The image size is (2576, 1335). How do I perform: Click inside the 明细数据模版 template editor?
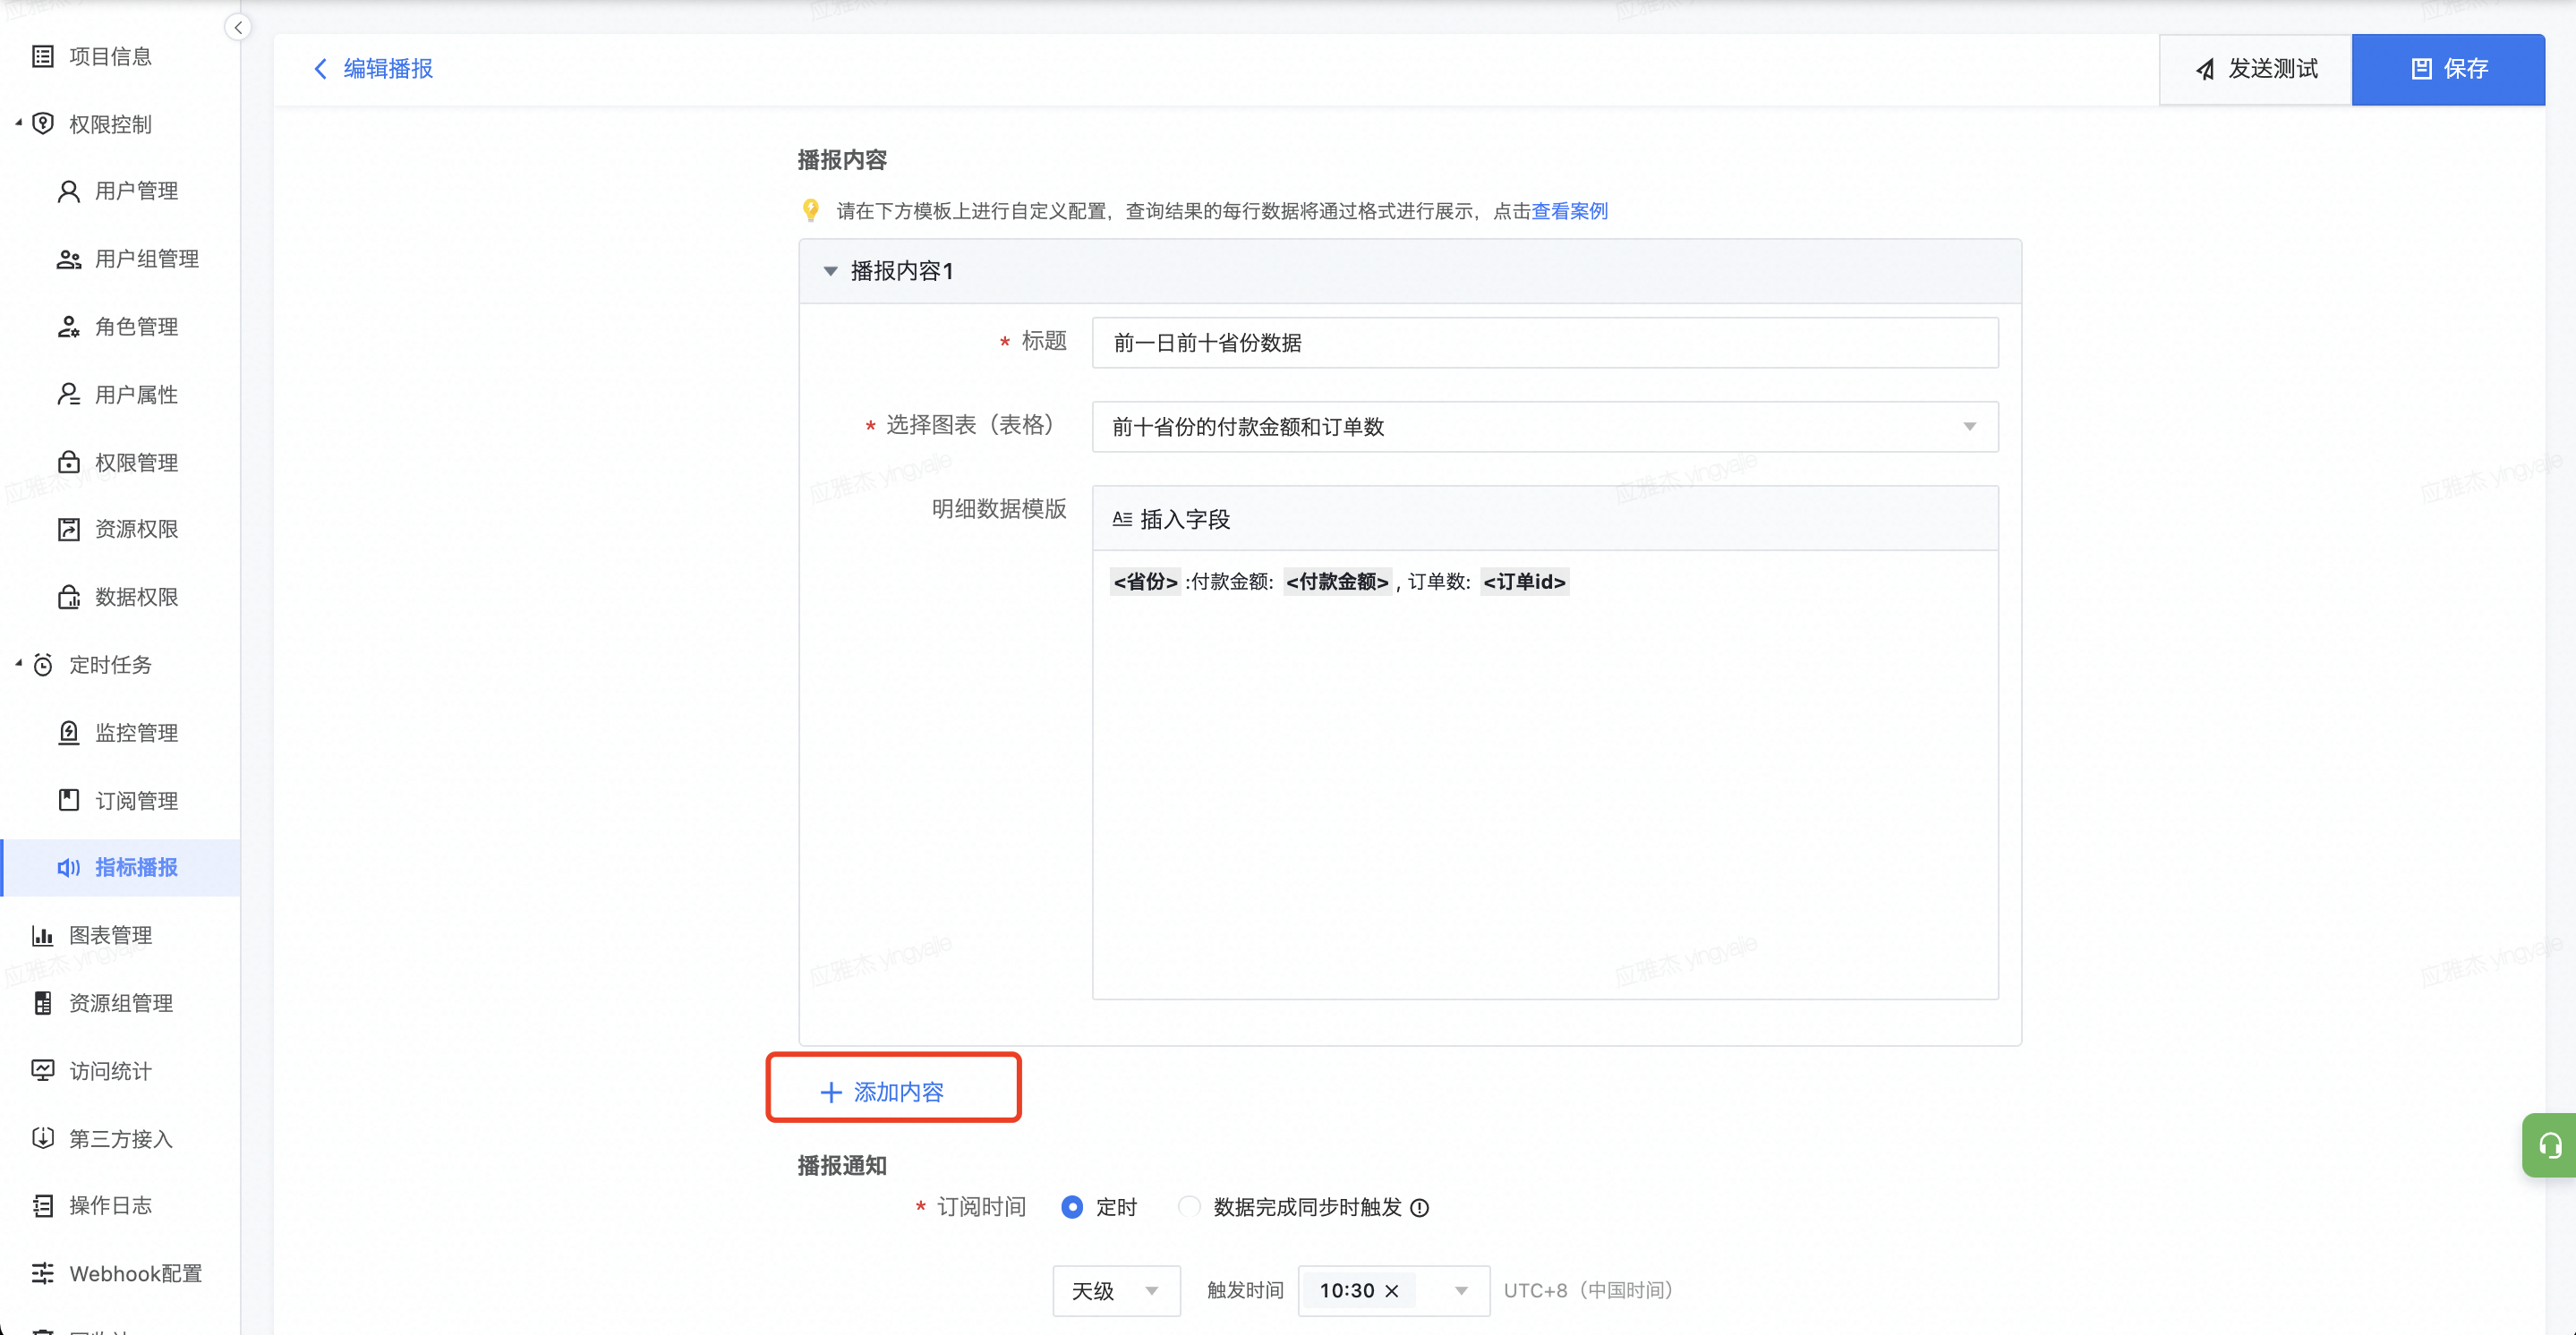click(1545, 775)
